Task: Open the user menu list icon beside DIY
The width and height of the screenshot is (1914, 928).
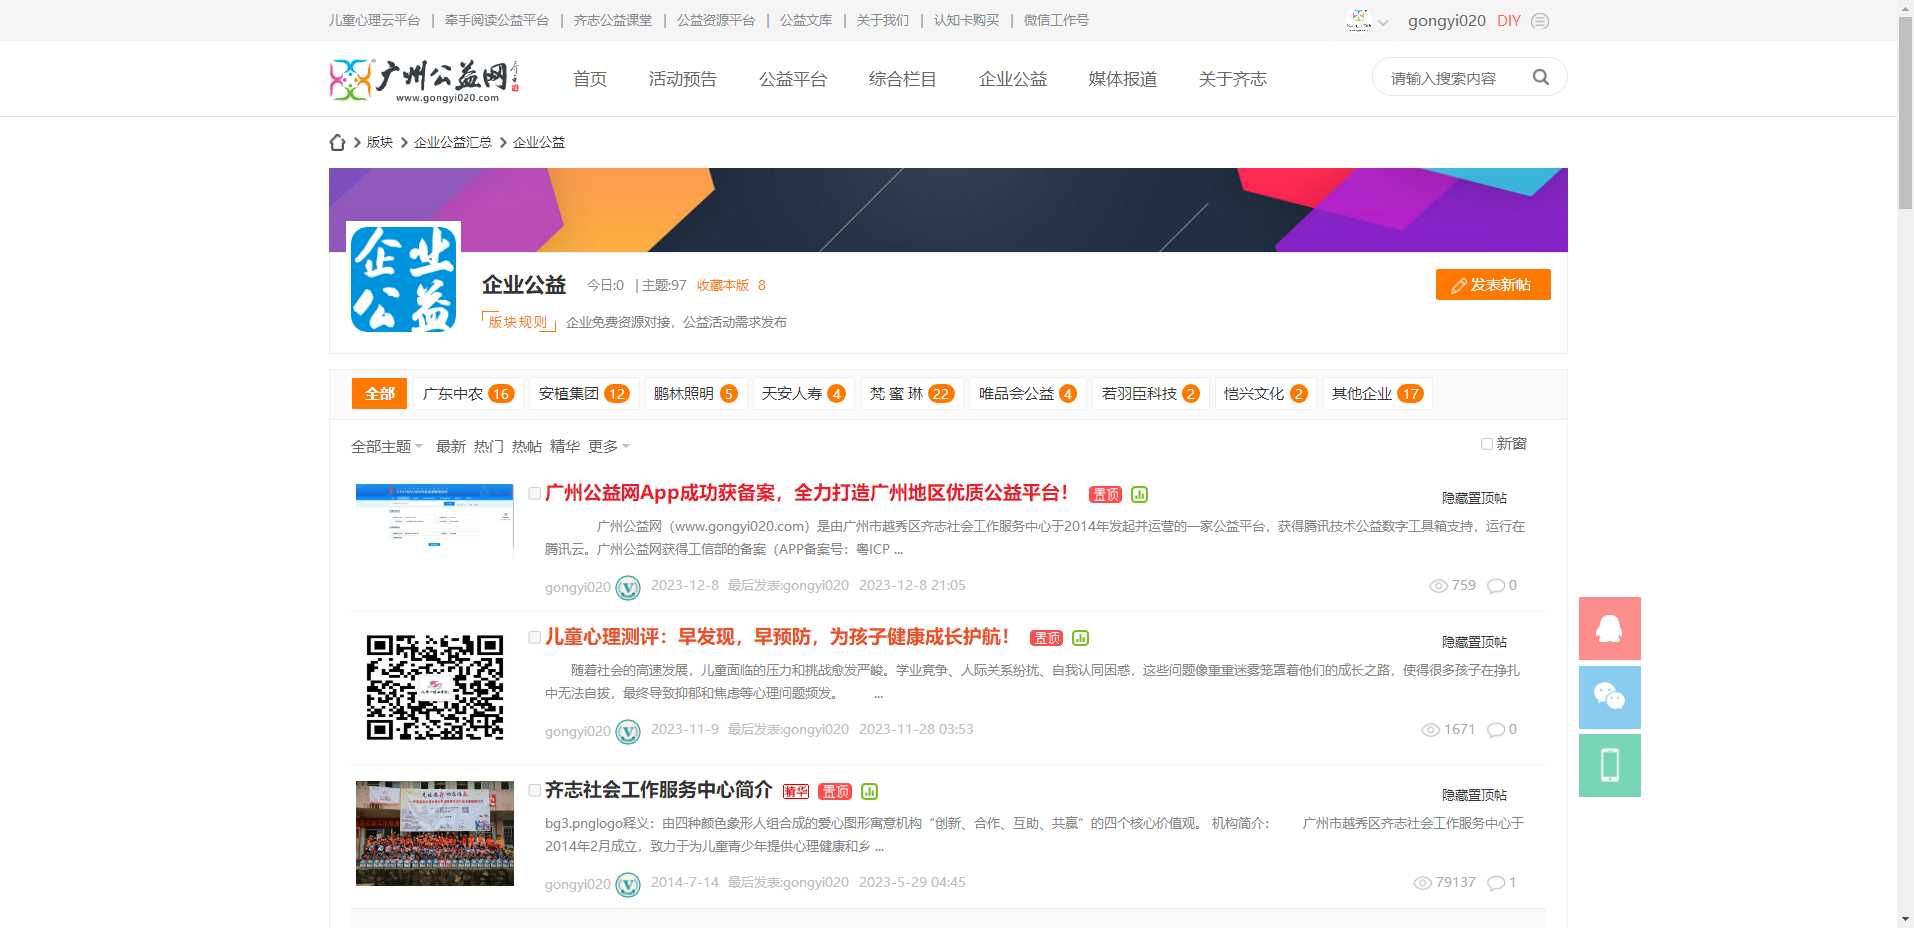Action: [1540, 21]
